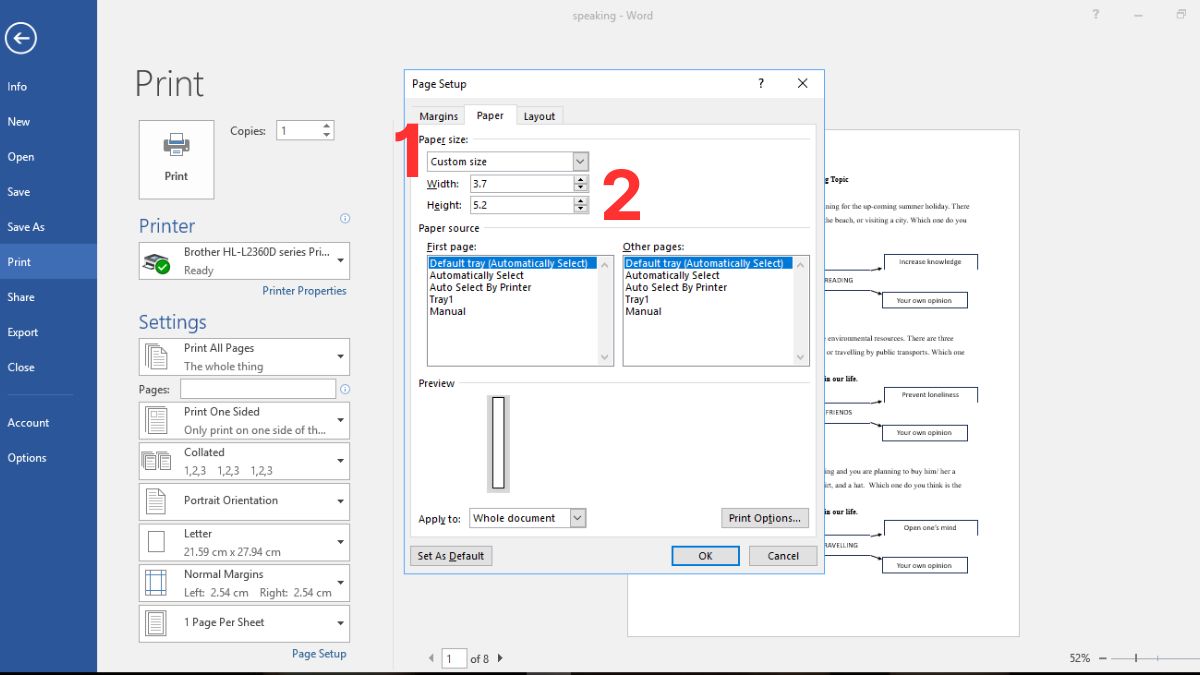Decrease the Copies count

pyautogui.click(x=326, y=135)
